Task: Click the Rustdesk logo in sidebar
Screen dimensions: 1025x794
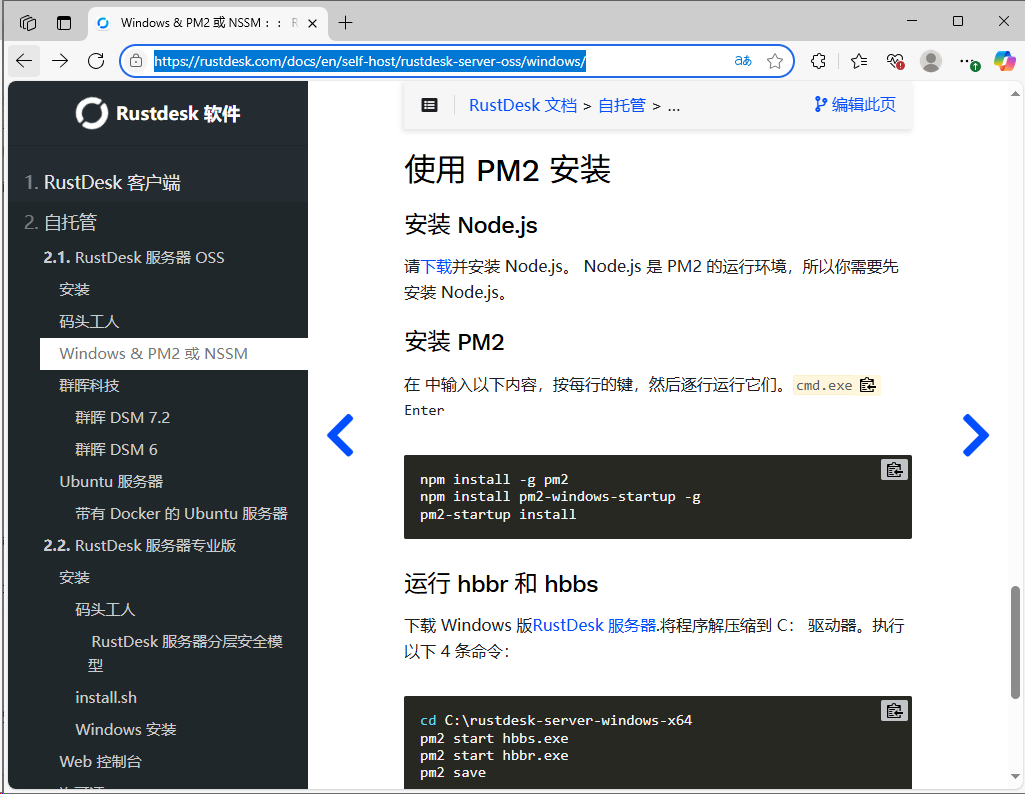Action: 158,113
